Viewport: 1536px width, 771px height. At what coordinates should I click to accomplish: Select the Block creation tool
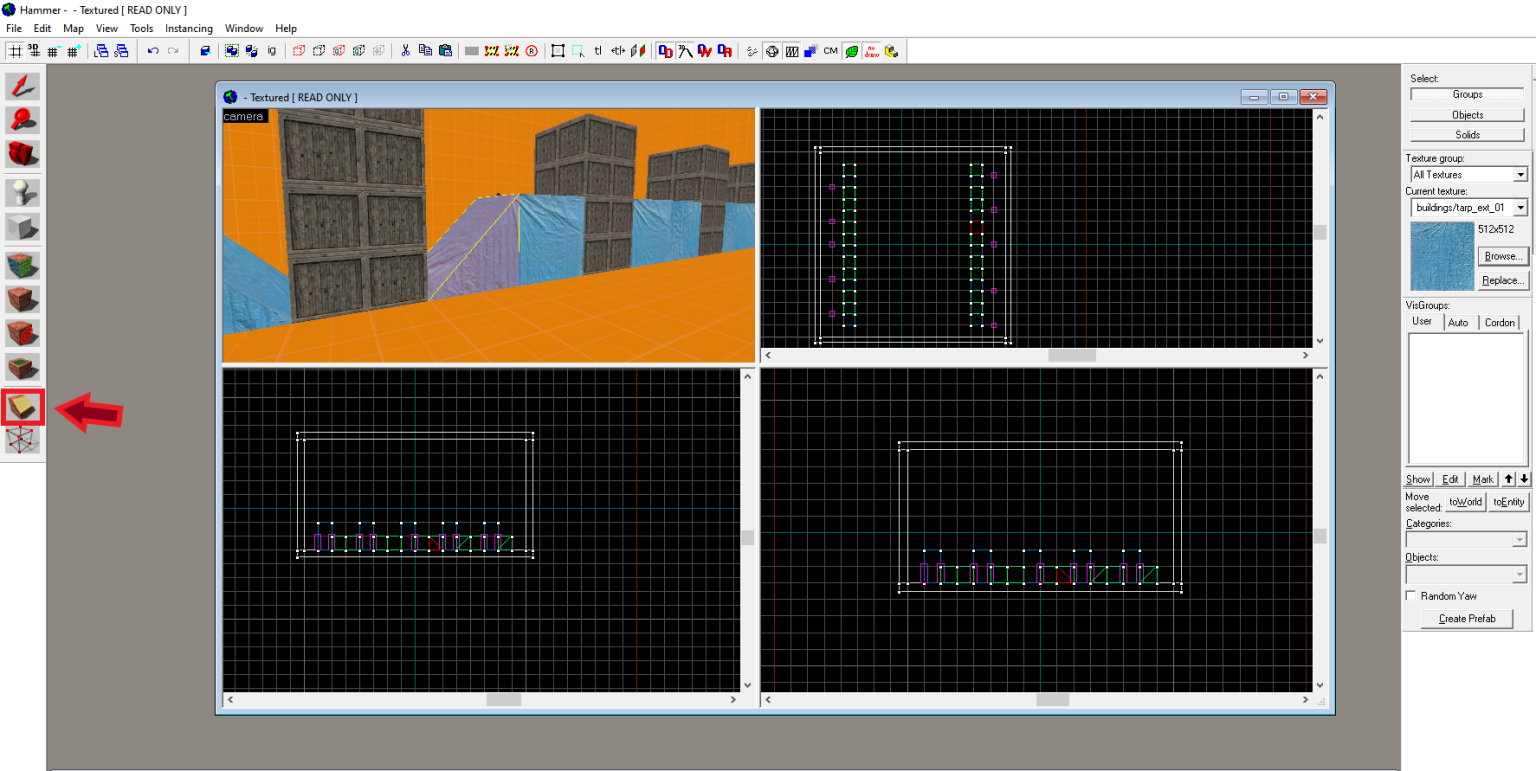[22, 227]
